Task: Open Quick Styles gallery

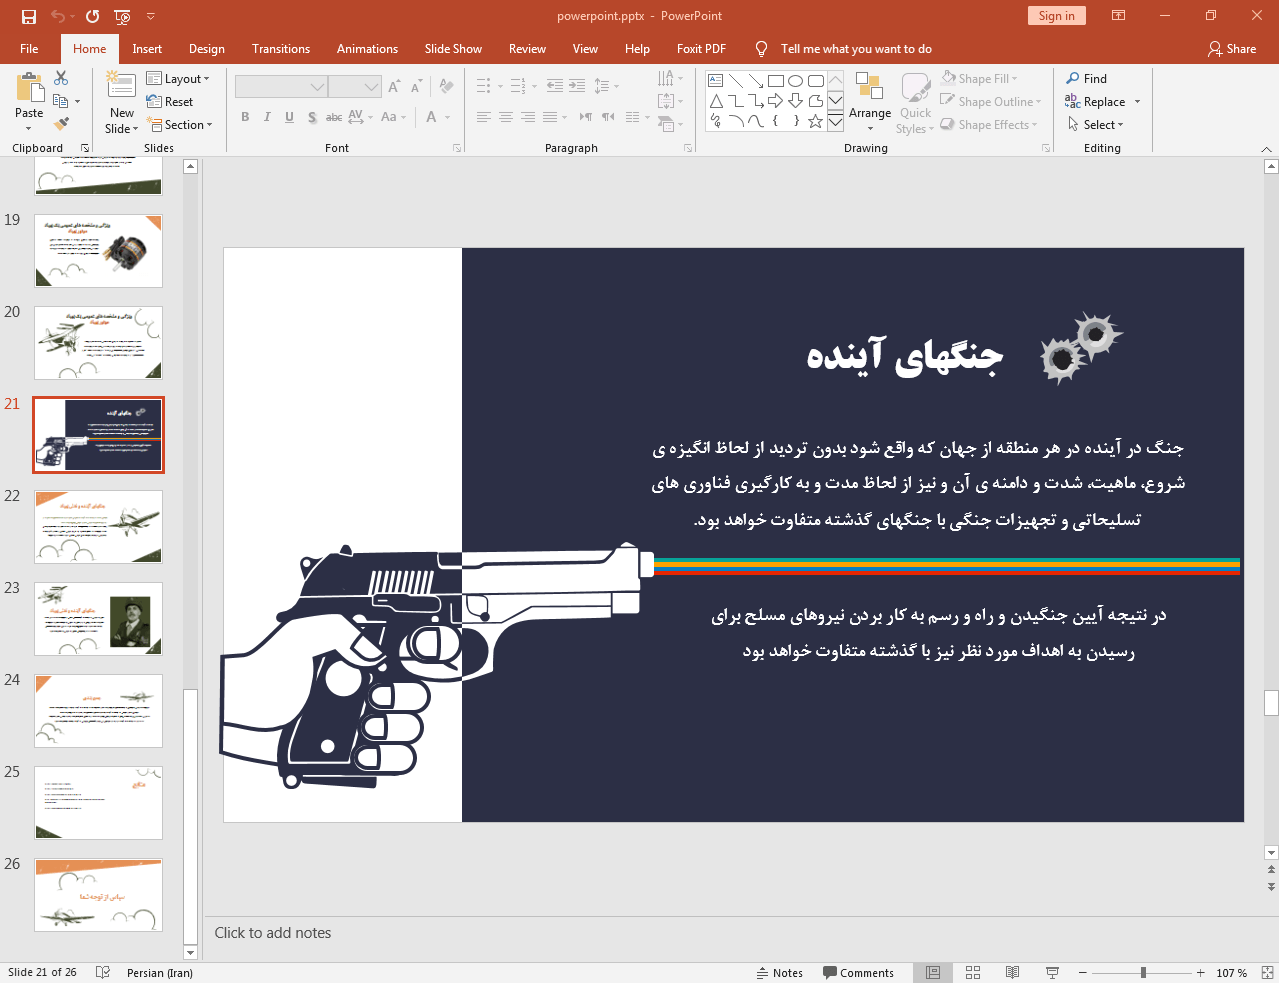Action: 915,103
